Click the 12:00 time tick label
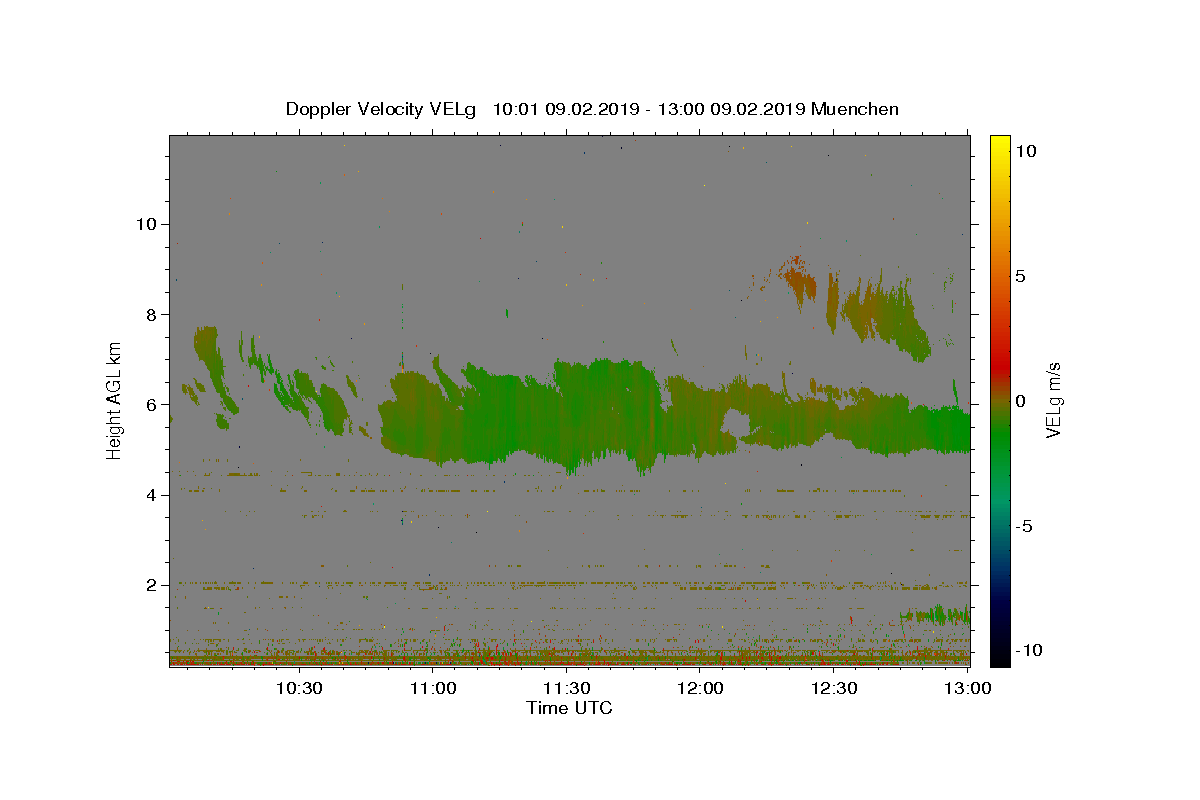Viewport: 1200px width, 800px height. [x=700, y=688]
